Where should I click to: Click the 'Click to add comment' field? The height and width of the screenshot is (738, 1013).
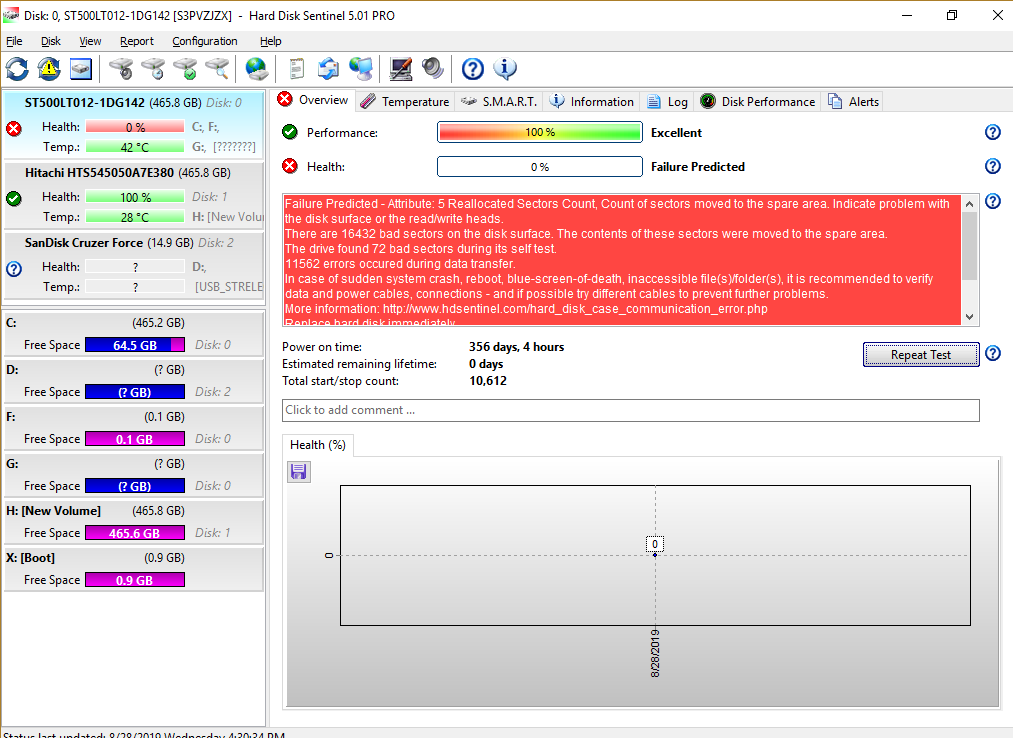pyautogui.click(x=631, y=410)
